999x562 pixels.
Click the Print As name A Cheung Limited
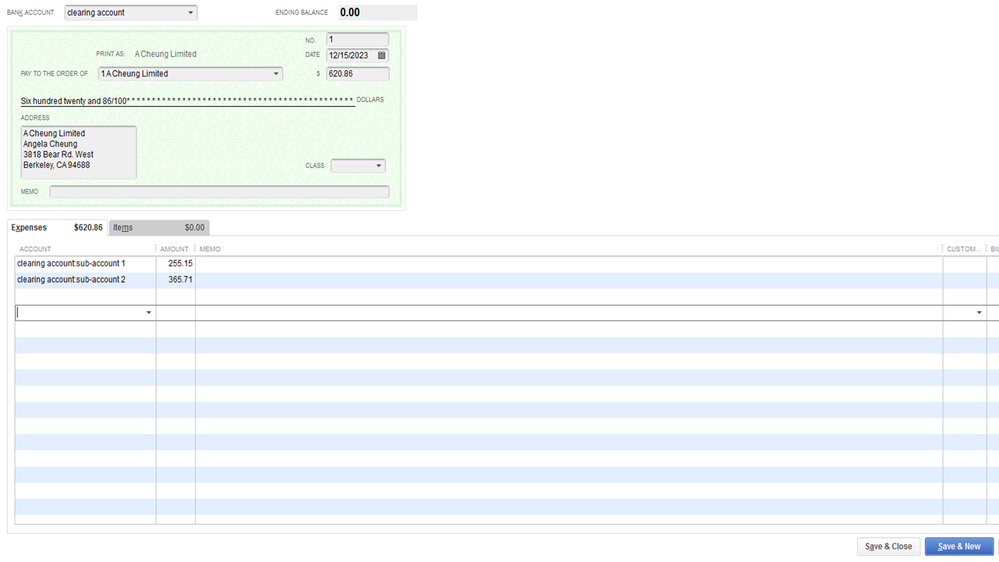tap(165, 54)
